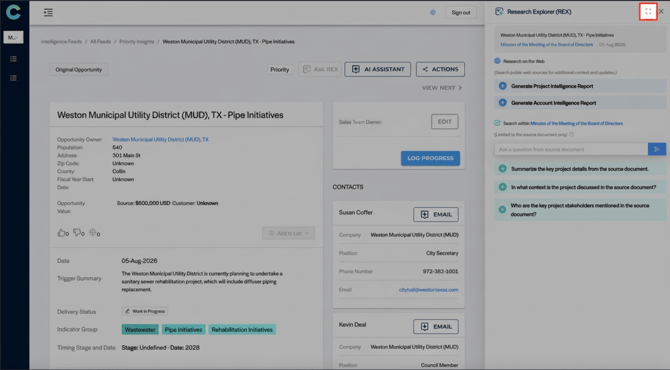
Task: Click the Log Progress button
Action: 430,158
